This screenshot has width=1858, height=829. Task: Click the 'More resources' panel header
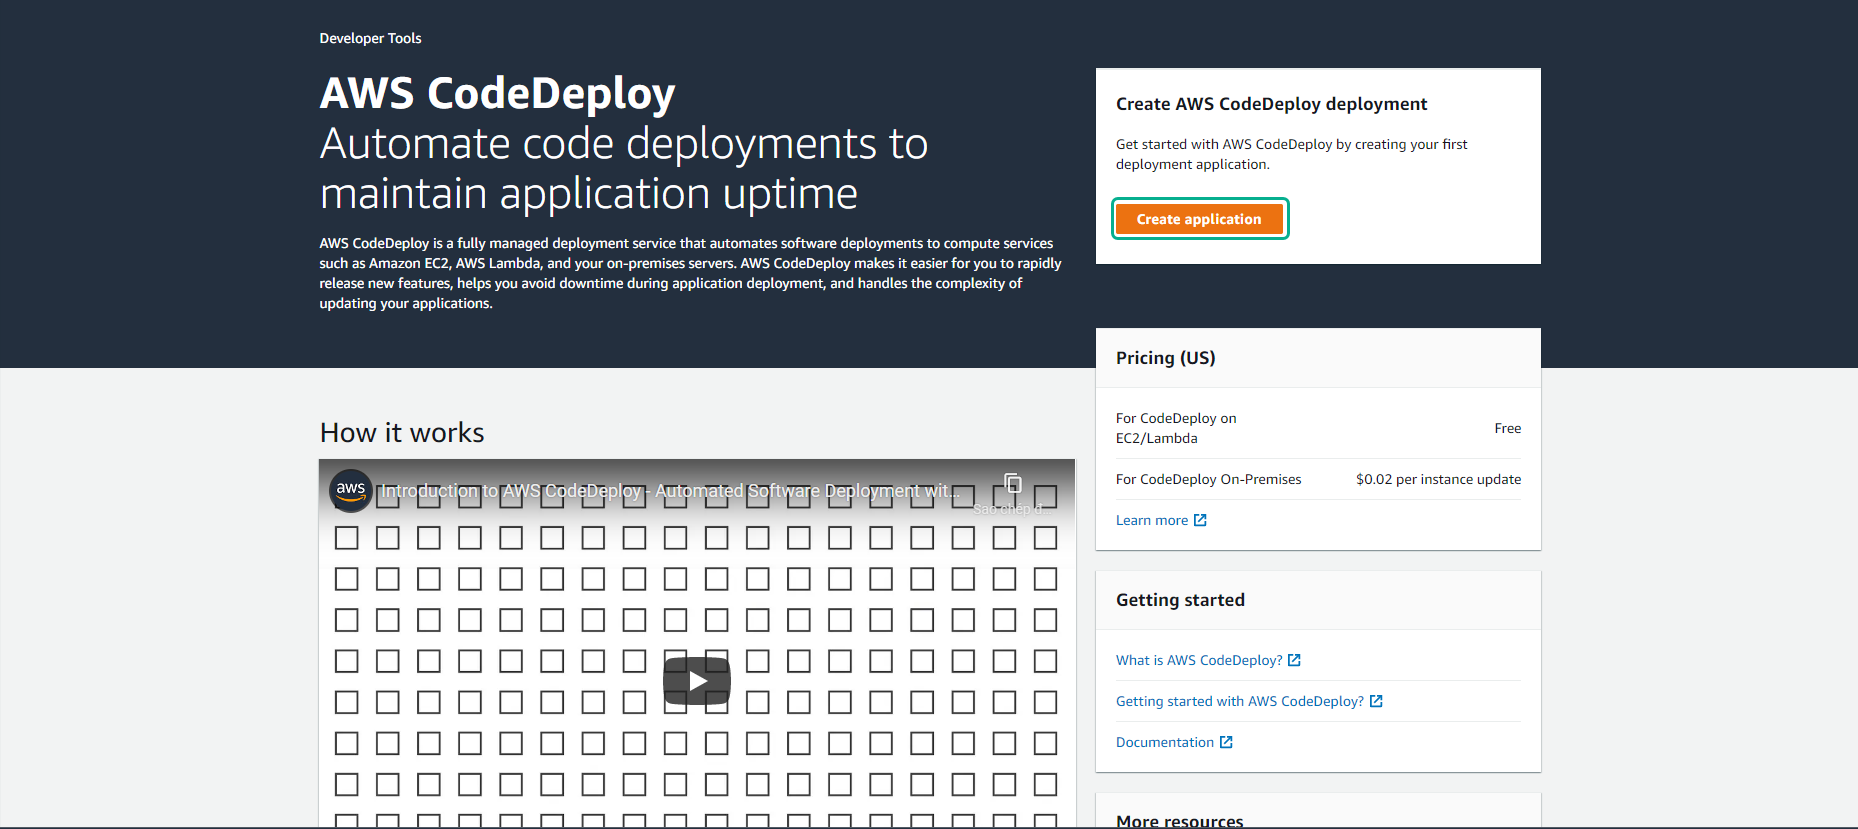[x=1318, y=813]
